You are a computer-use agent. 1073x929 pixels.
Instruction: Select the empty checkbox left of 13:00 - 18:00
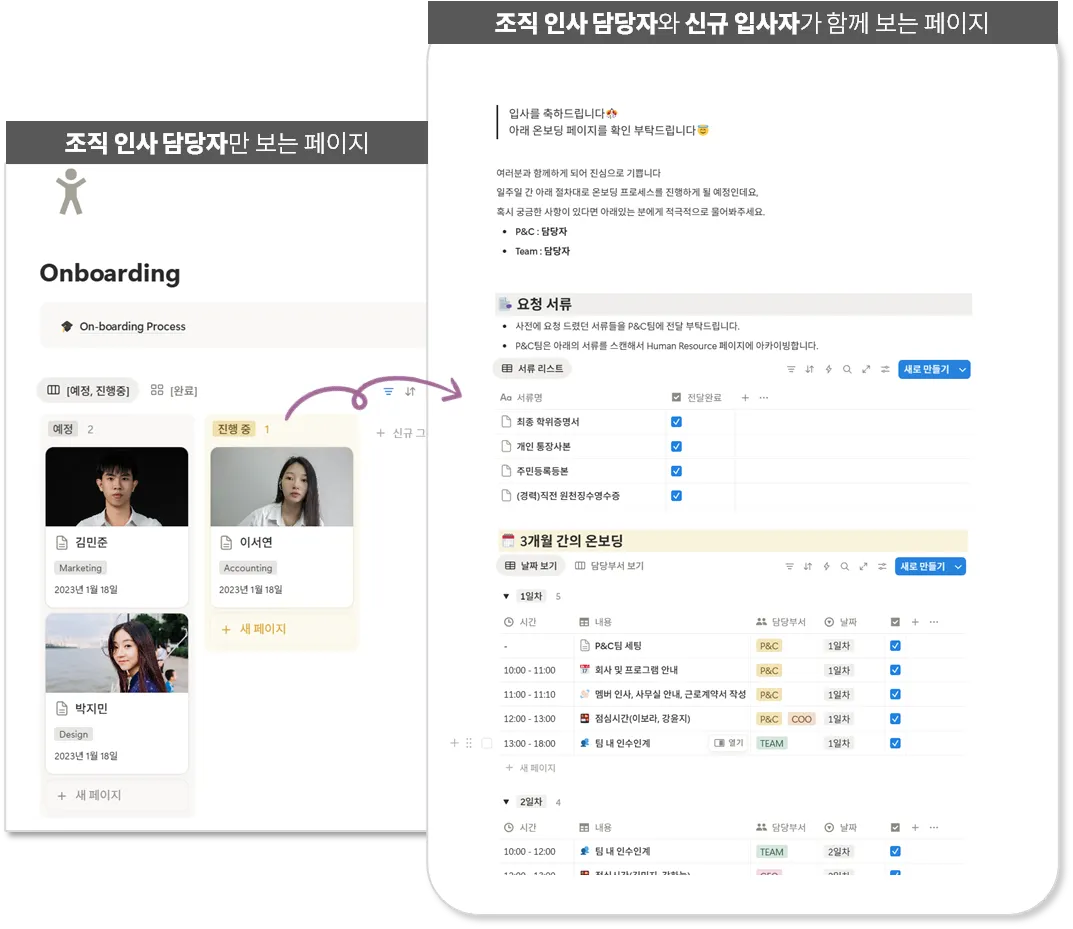click(487, 744)
